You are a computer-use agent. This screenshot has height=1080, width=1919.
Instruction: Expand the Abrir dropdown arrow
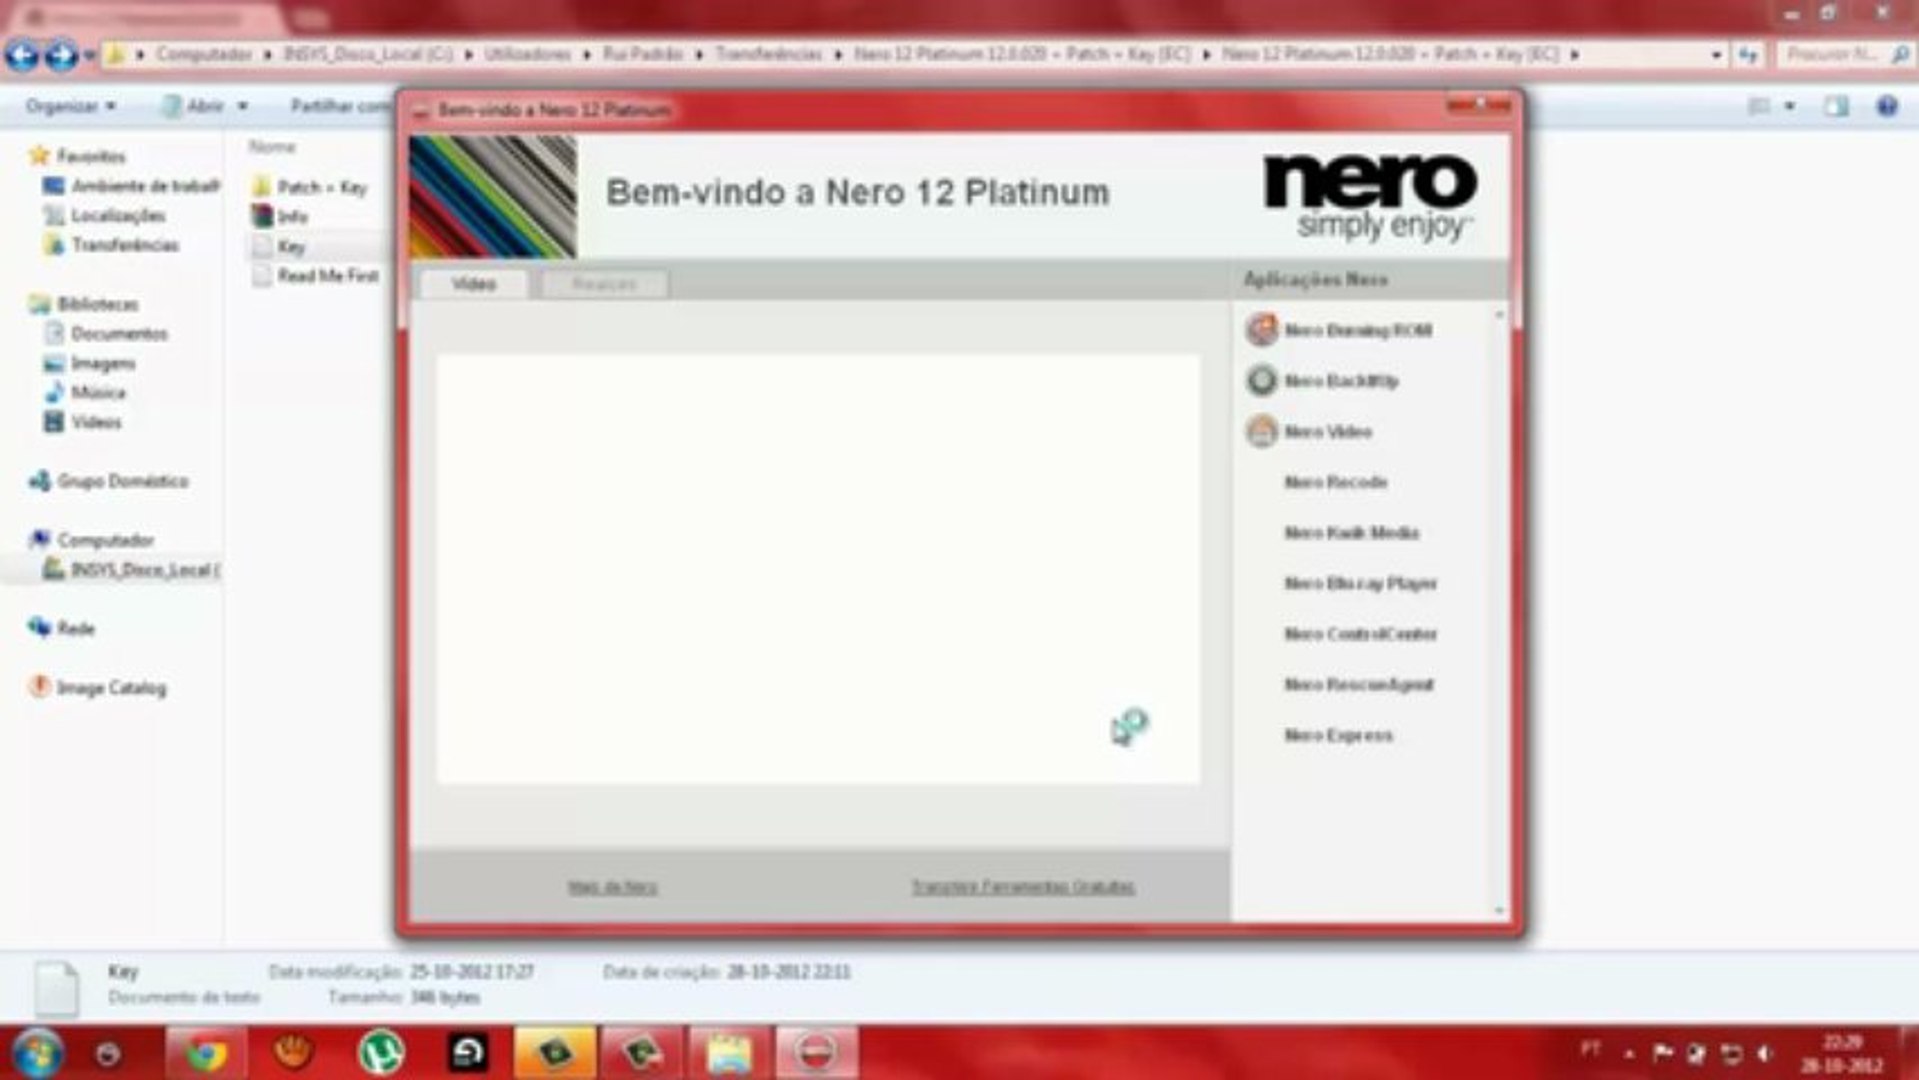pos(242,106)
